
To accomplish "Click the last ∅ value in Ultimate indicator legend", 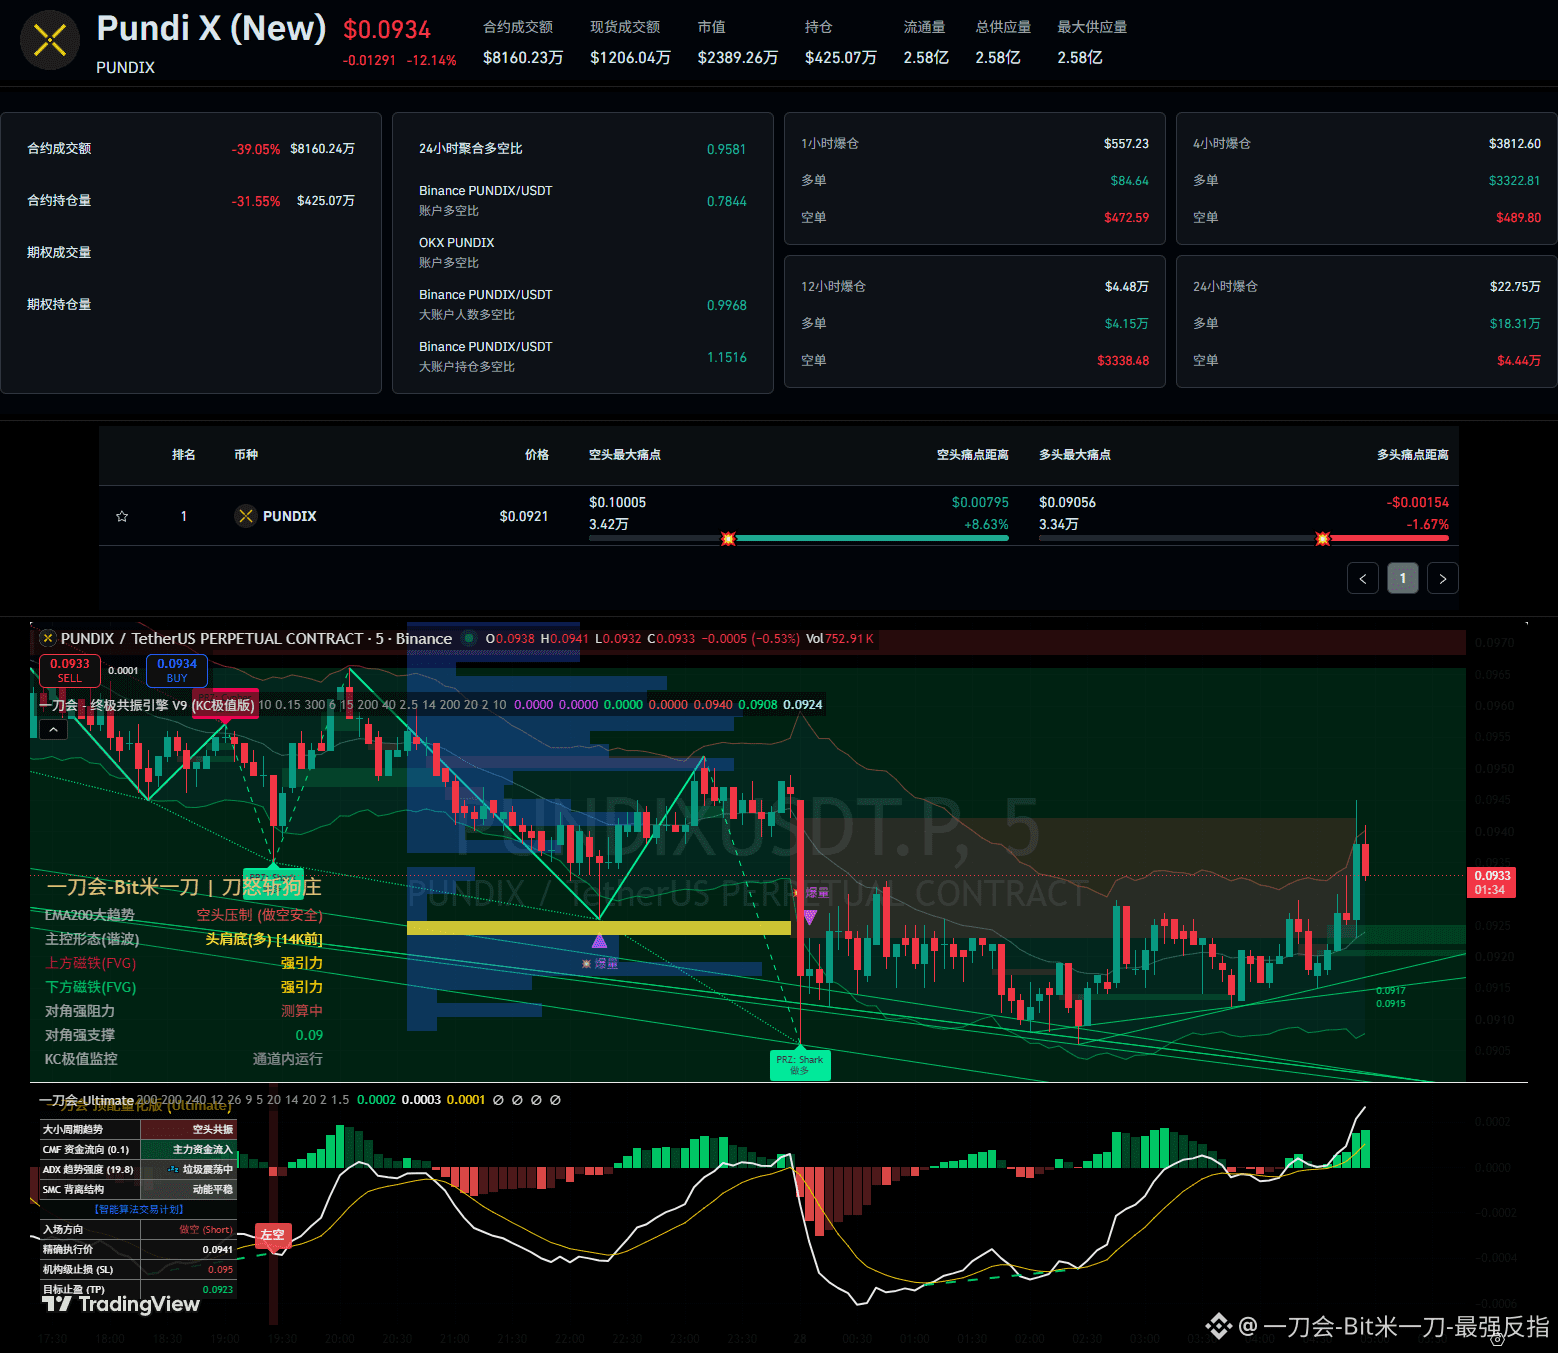I will 555,1100.
